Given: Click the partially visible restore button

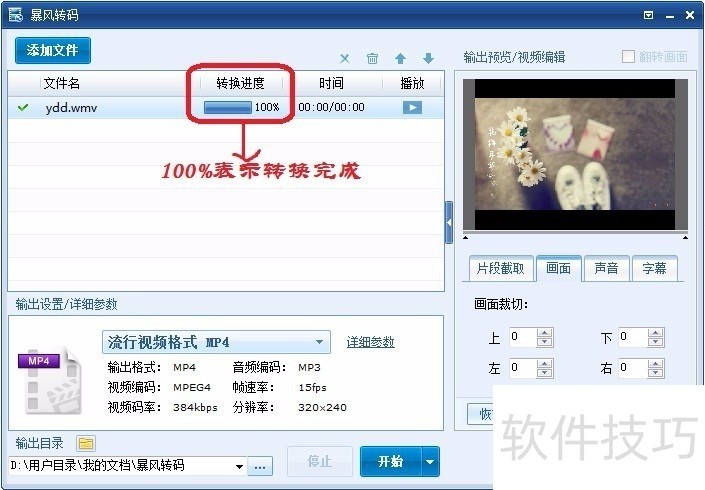Looking at the screenshot, I should tap(480, 414).
